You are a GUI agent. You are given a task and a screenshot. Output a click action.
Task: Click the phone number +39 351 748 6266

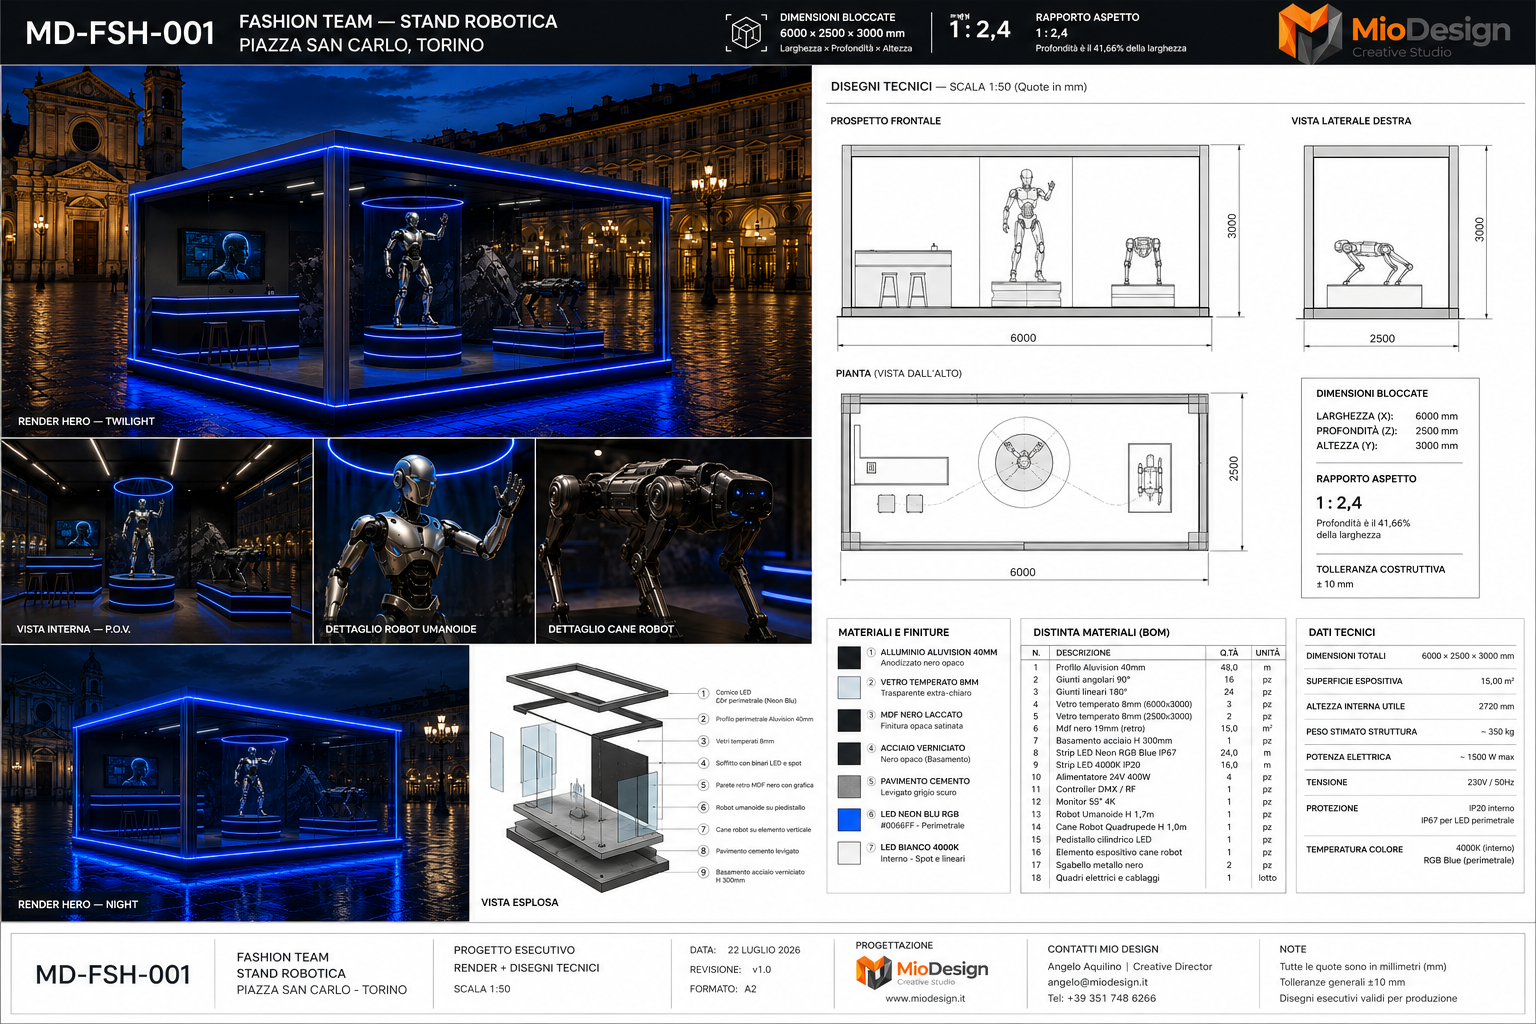pyautogui.click(x=1101, y=998)
